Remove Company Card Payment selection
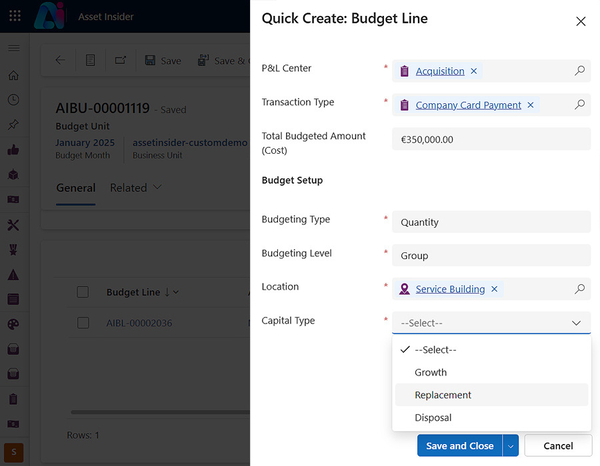The image size is (600, 466). pyautogui.click(x=530, y=105)
